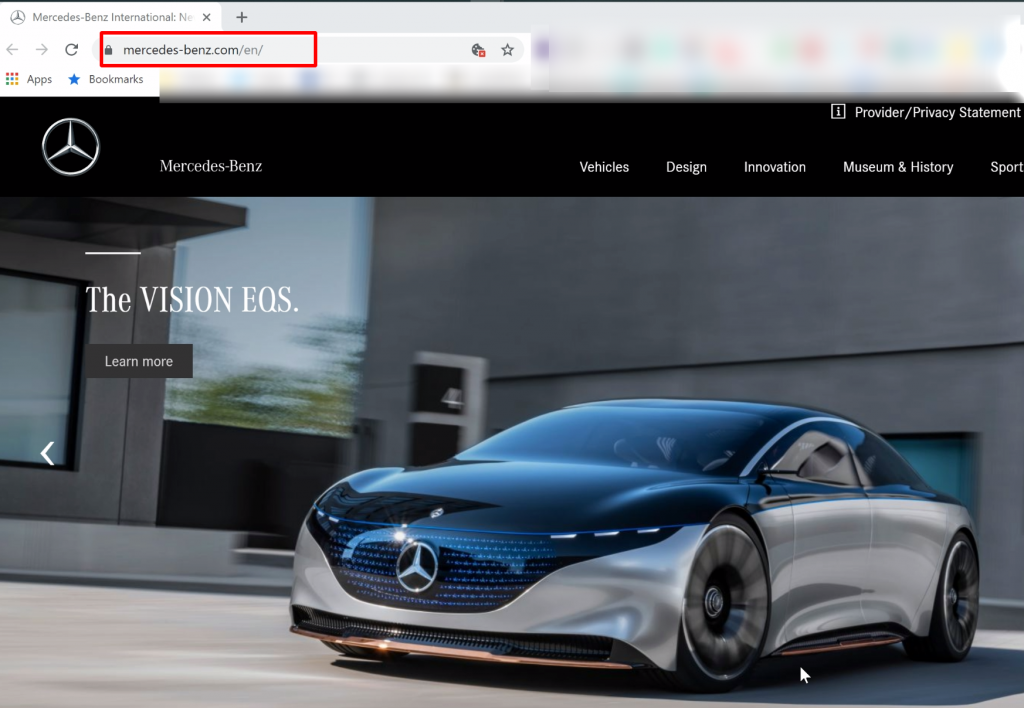This screenshot has width=1024, height=708.
Task: Expand the previous slide carousel arrow
Action: pyautogui.click(x=46, y=452)
